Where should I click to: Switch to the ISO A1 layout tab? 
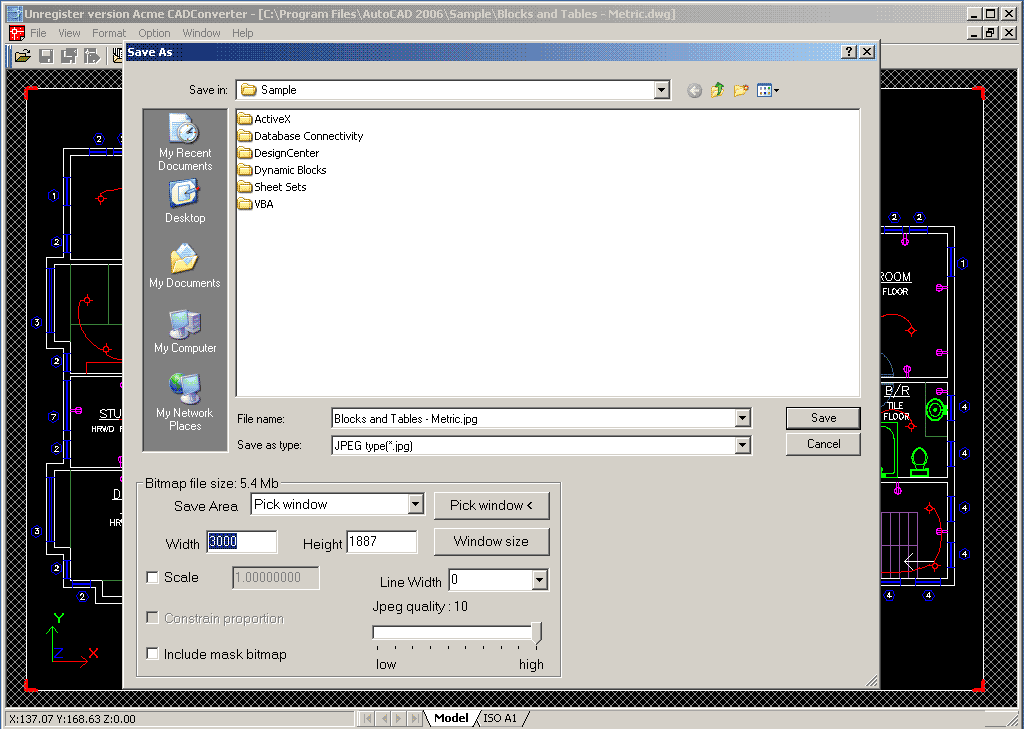click(502, 717)
